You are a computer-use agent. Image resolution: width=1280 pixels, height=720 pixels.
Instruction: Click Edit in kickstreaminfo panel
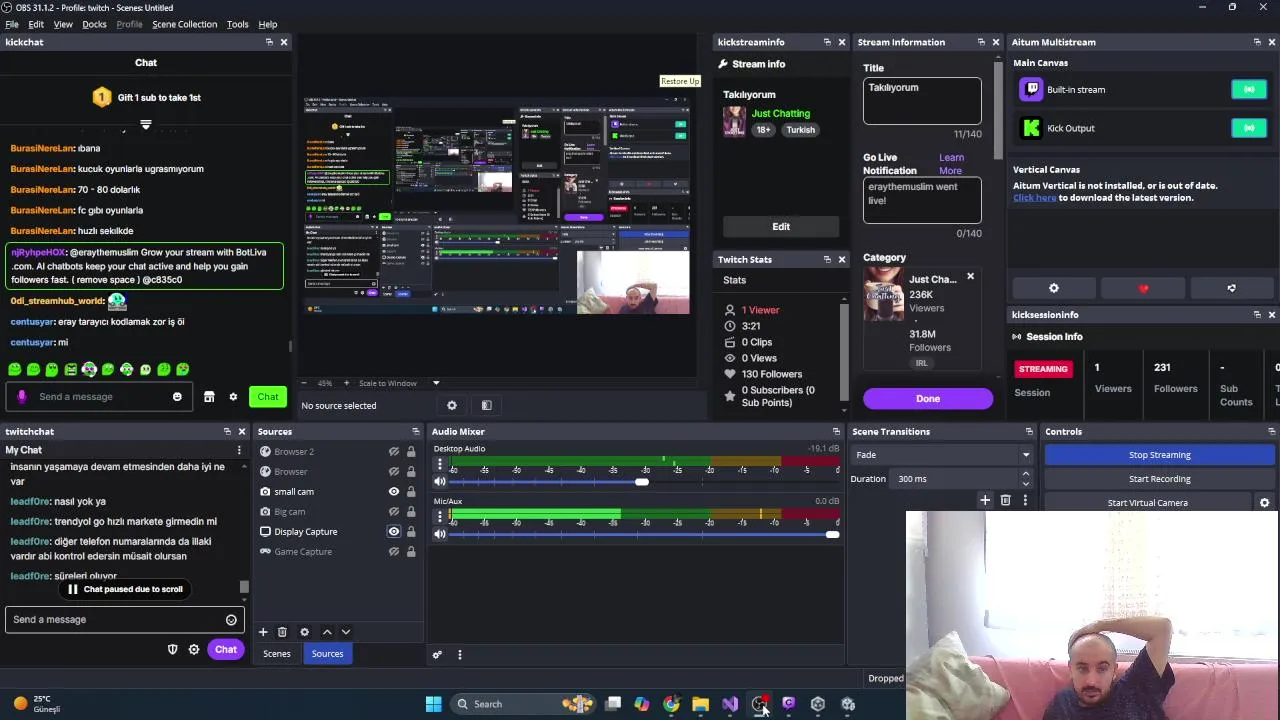click(781, 227)
